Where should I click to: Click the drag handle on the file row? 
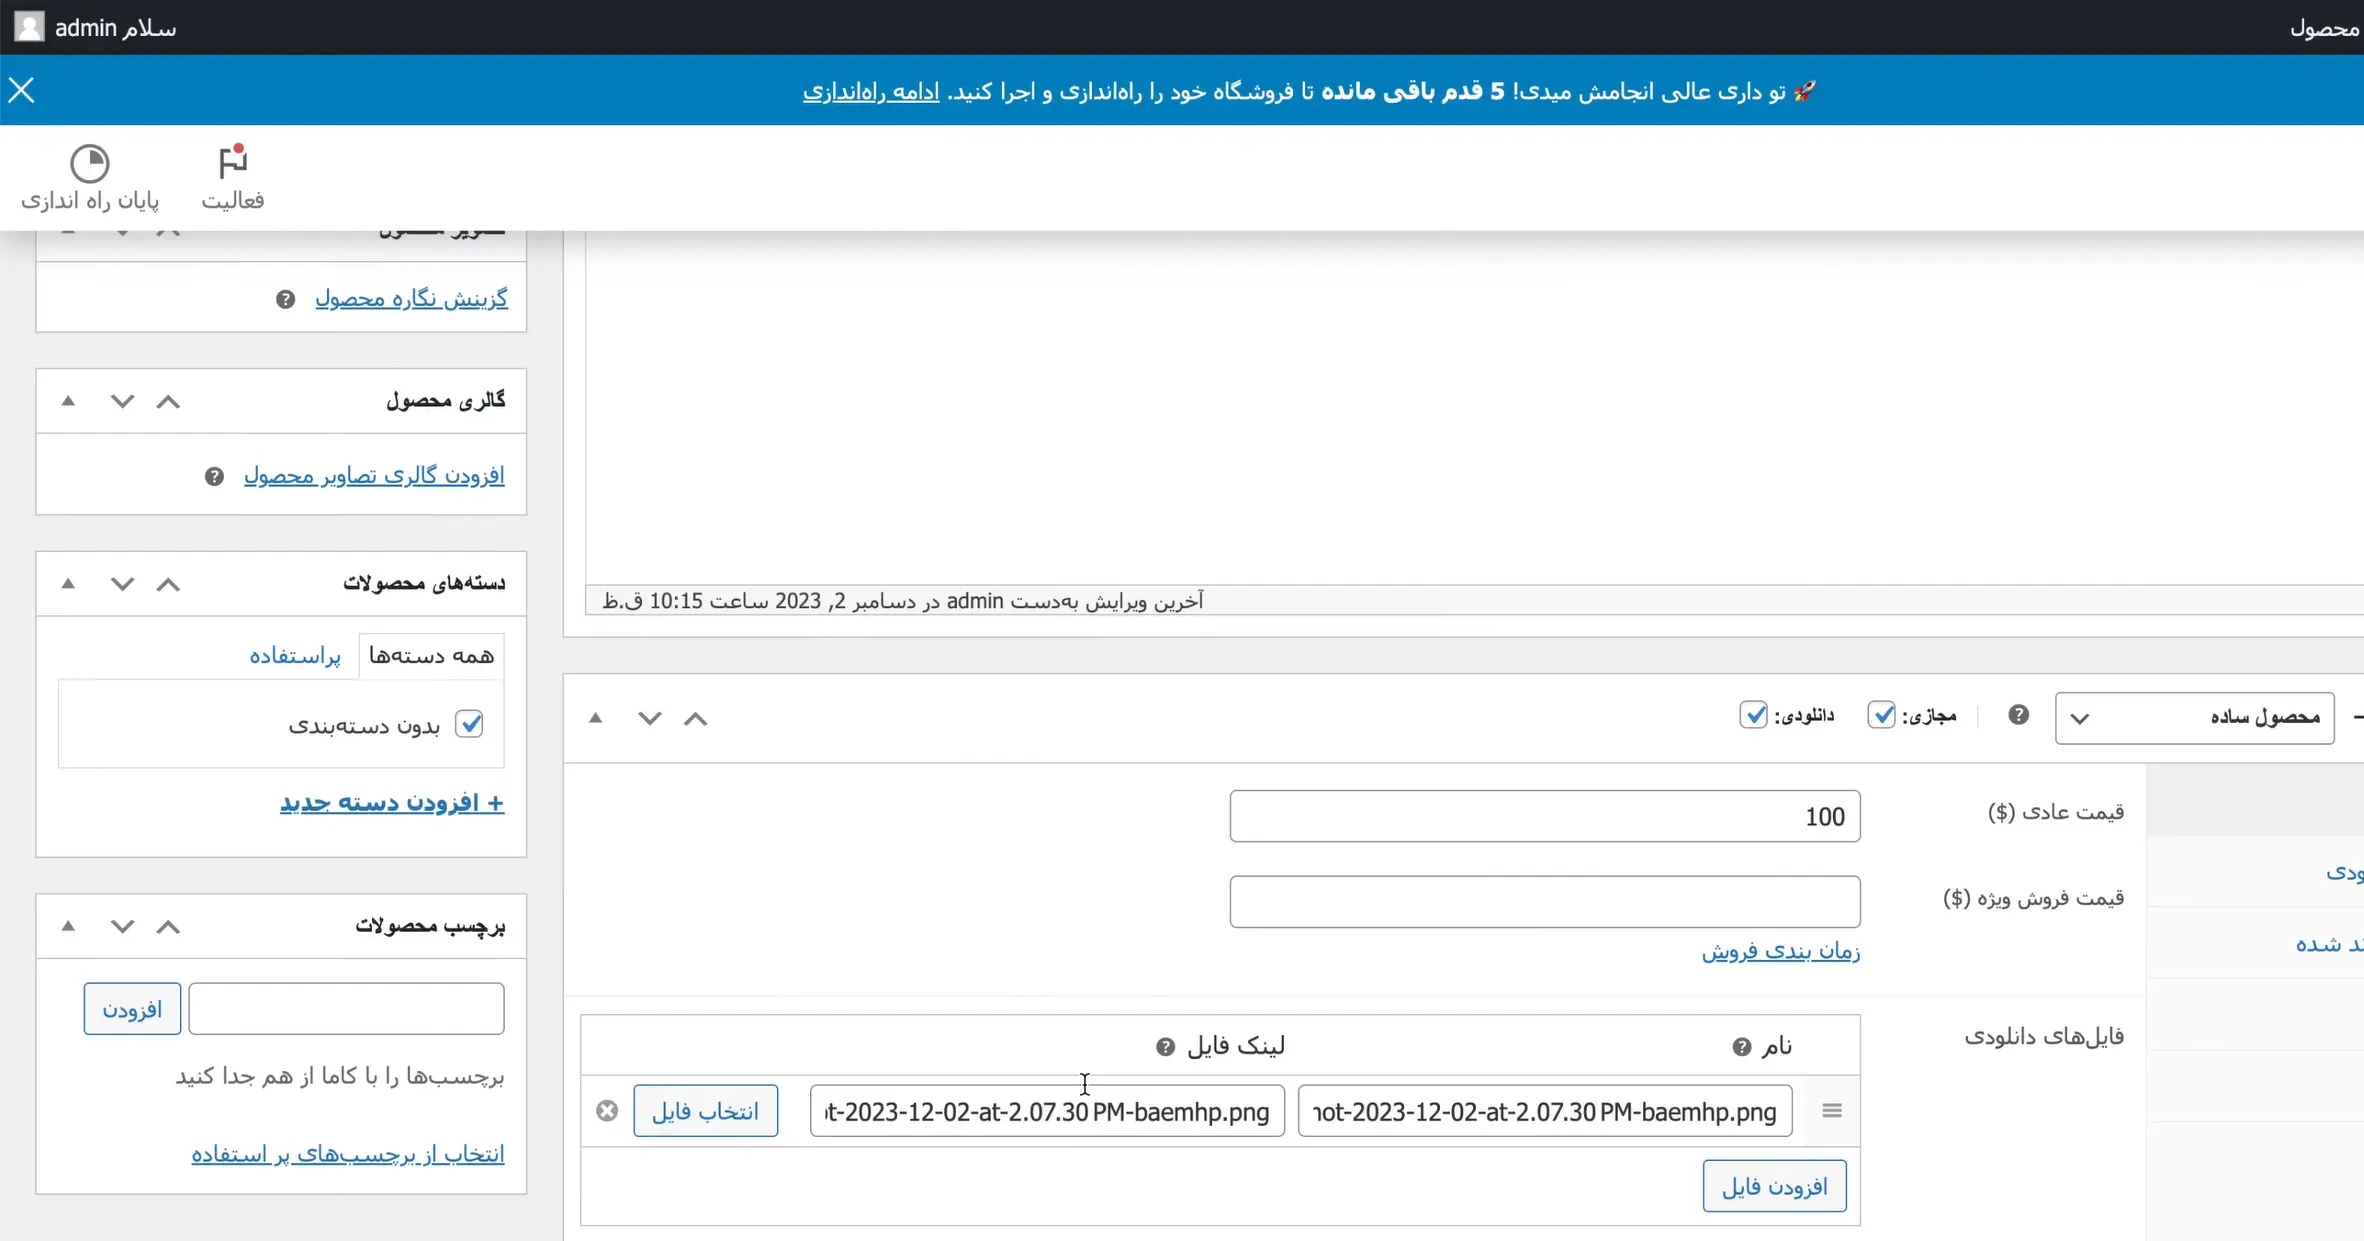point(1831,1110)
